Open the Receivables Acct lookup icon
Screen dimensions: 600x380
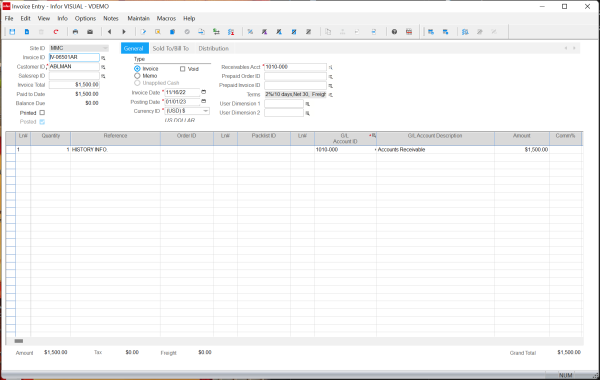tap(331, 67)
